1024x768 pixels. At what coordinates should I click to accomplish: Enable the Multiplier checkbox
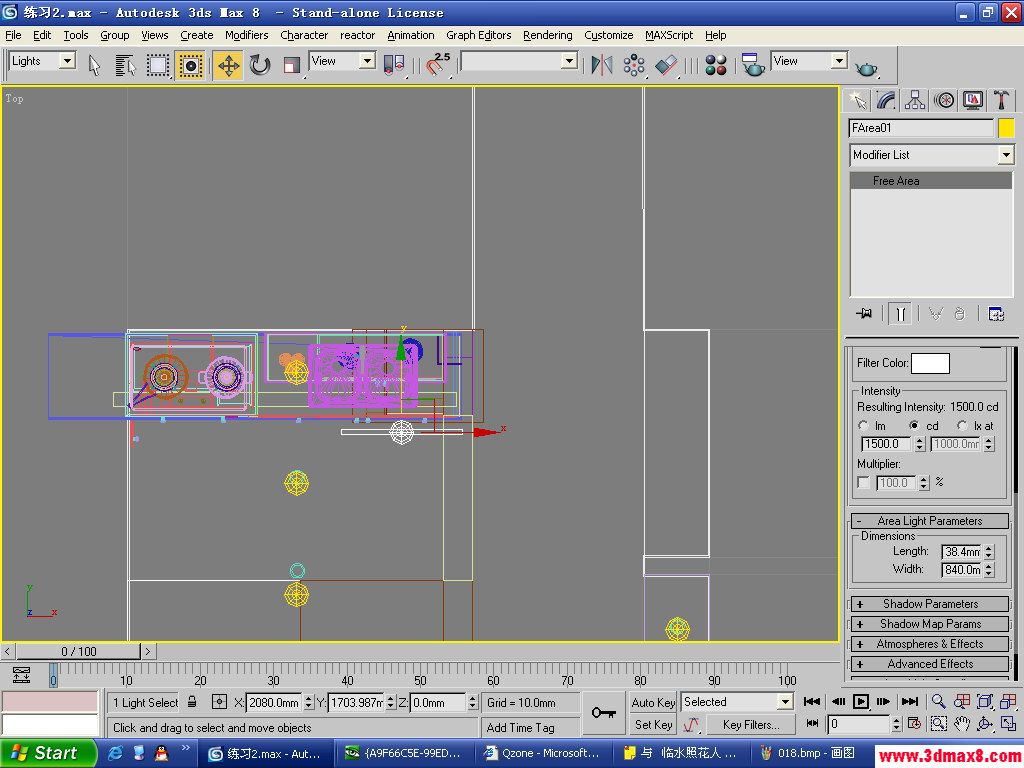[x=863, y=483]
